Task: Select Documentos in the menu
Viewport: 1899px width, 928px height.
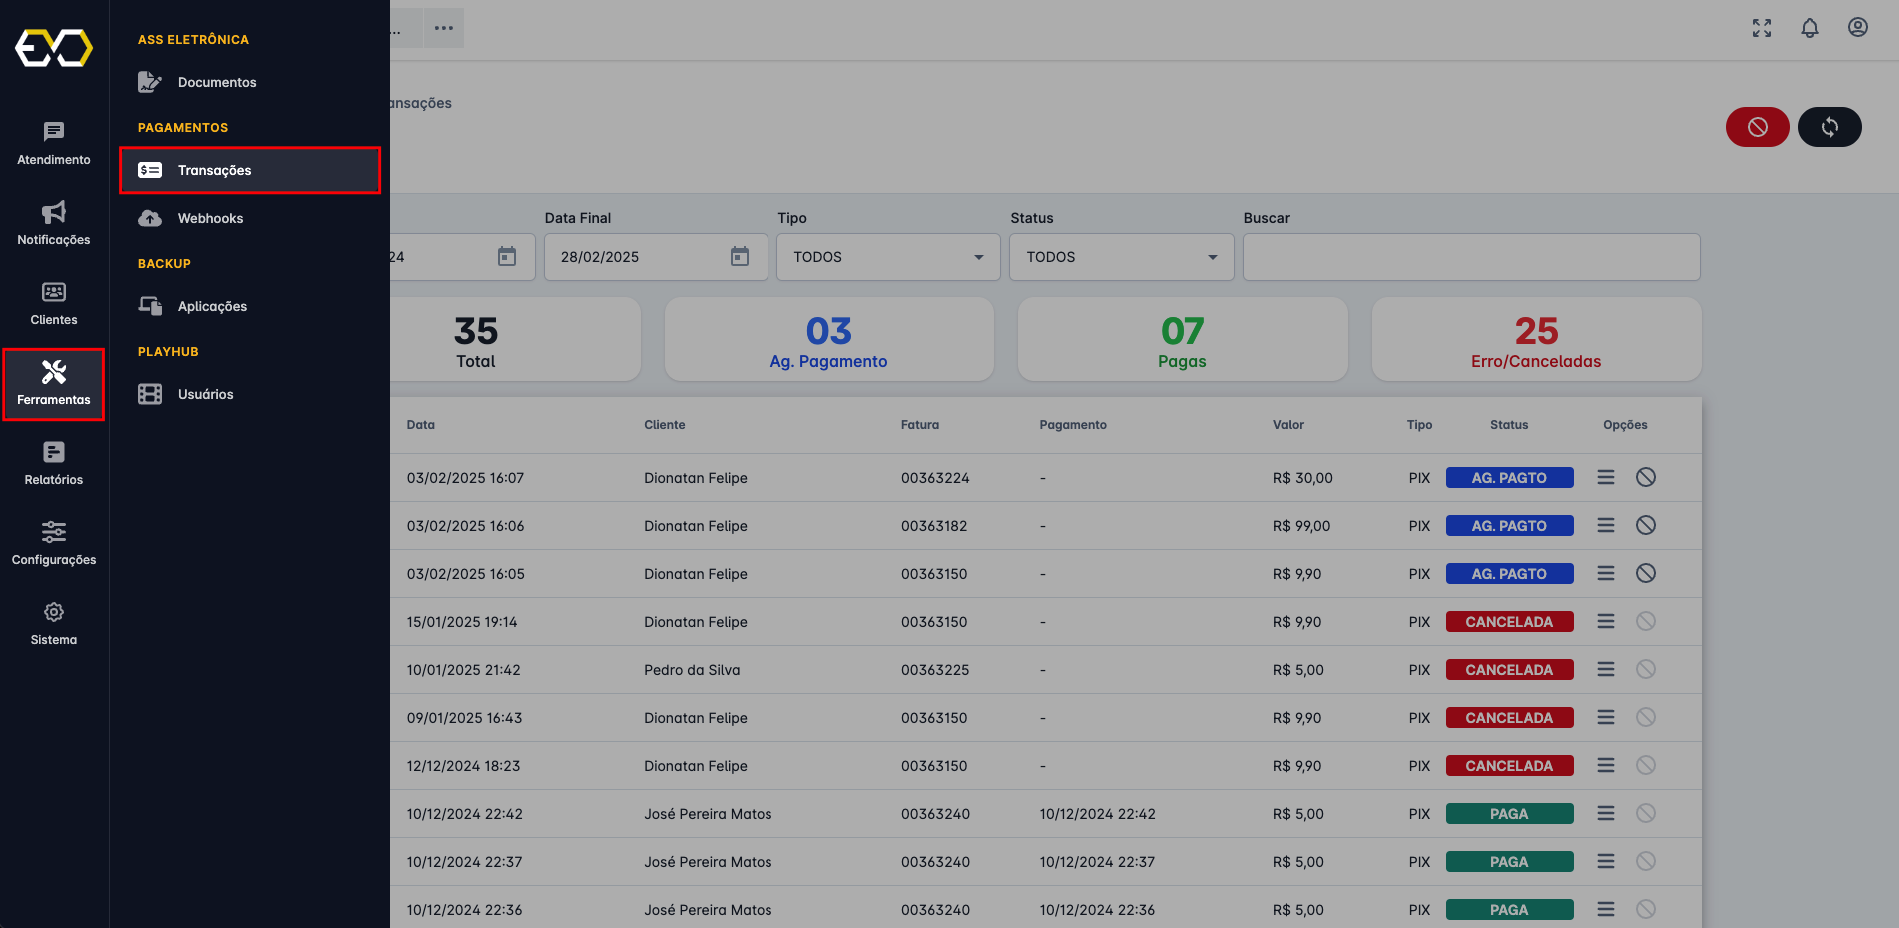Action: point(217,82)
